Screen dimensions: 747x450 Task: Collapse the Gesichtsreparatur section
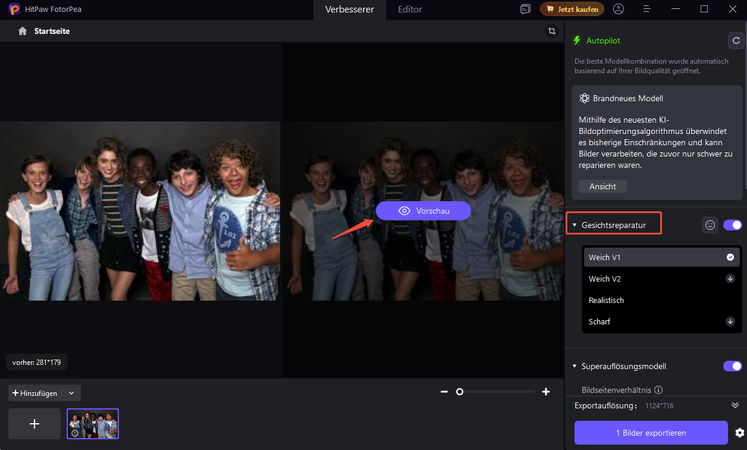(x=574, y=226)
